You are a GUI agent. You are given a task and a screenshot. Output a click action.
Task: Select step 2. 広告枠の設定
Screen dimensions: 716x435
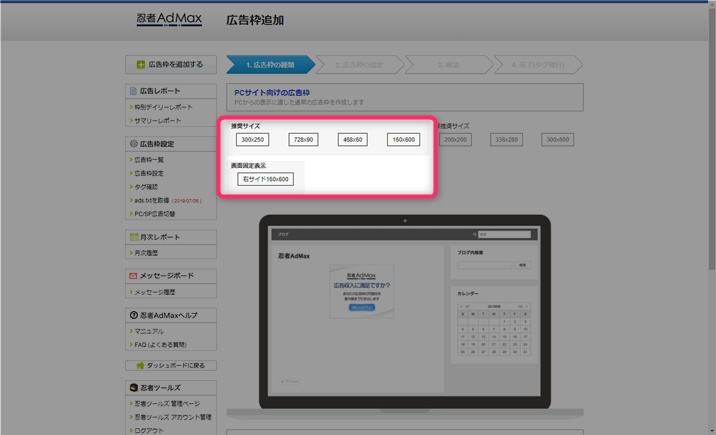[359, 65]
